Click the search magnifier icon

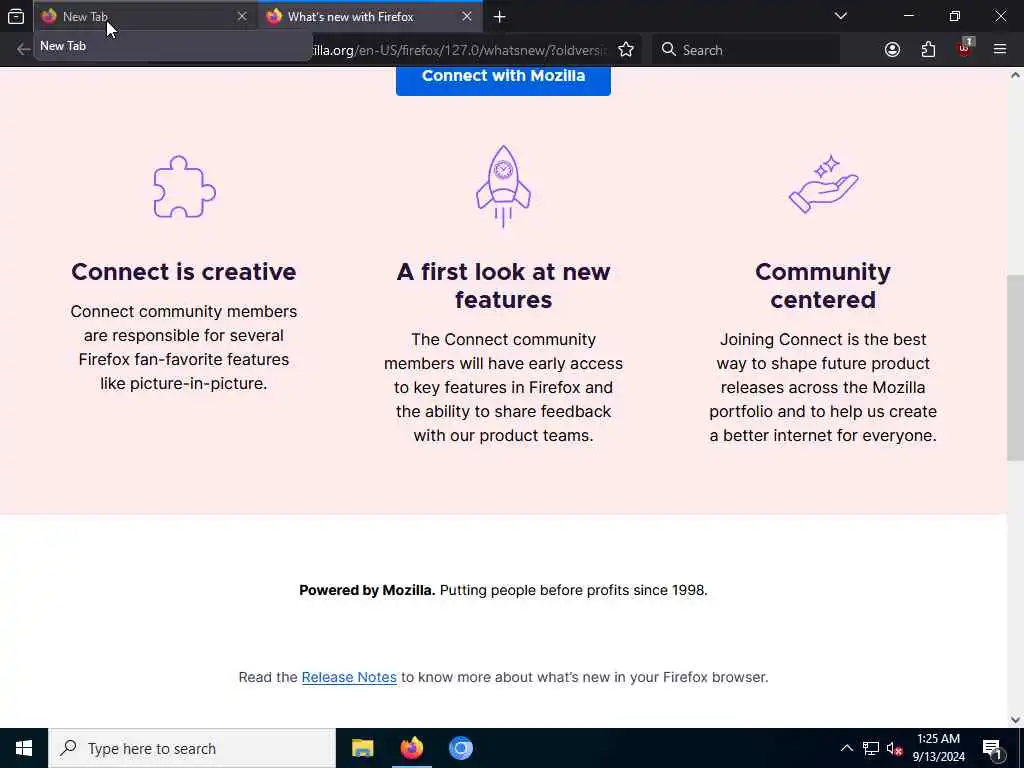point(668,50)
